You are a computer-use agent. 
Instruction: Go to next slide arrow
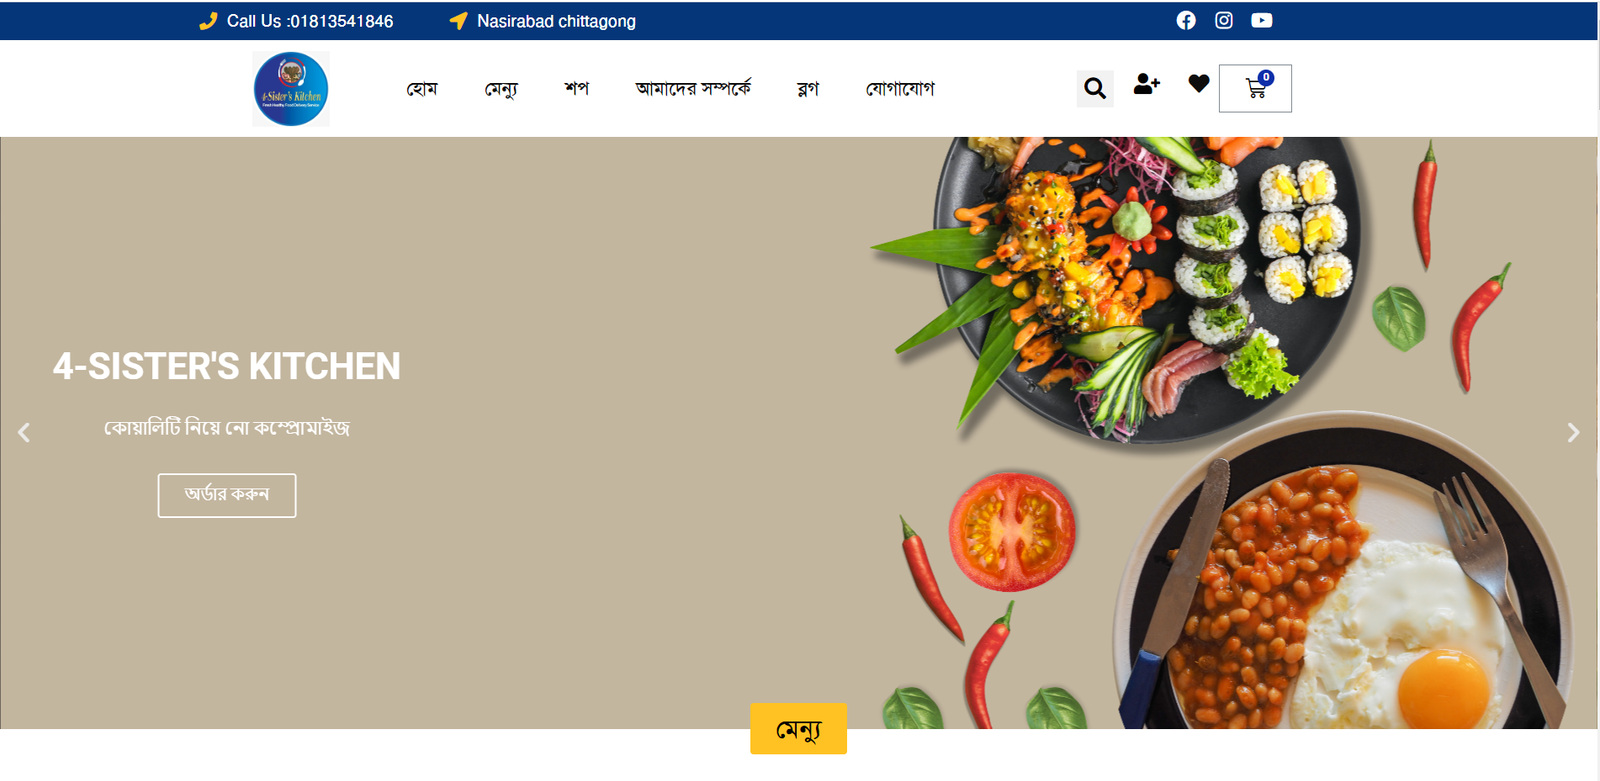click(x=1573, y=432)
